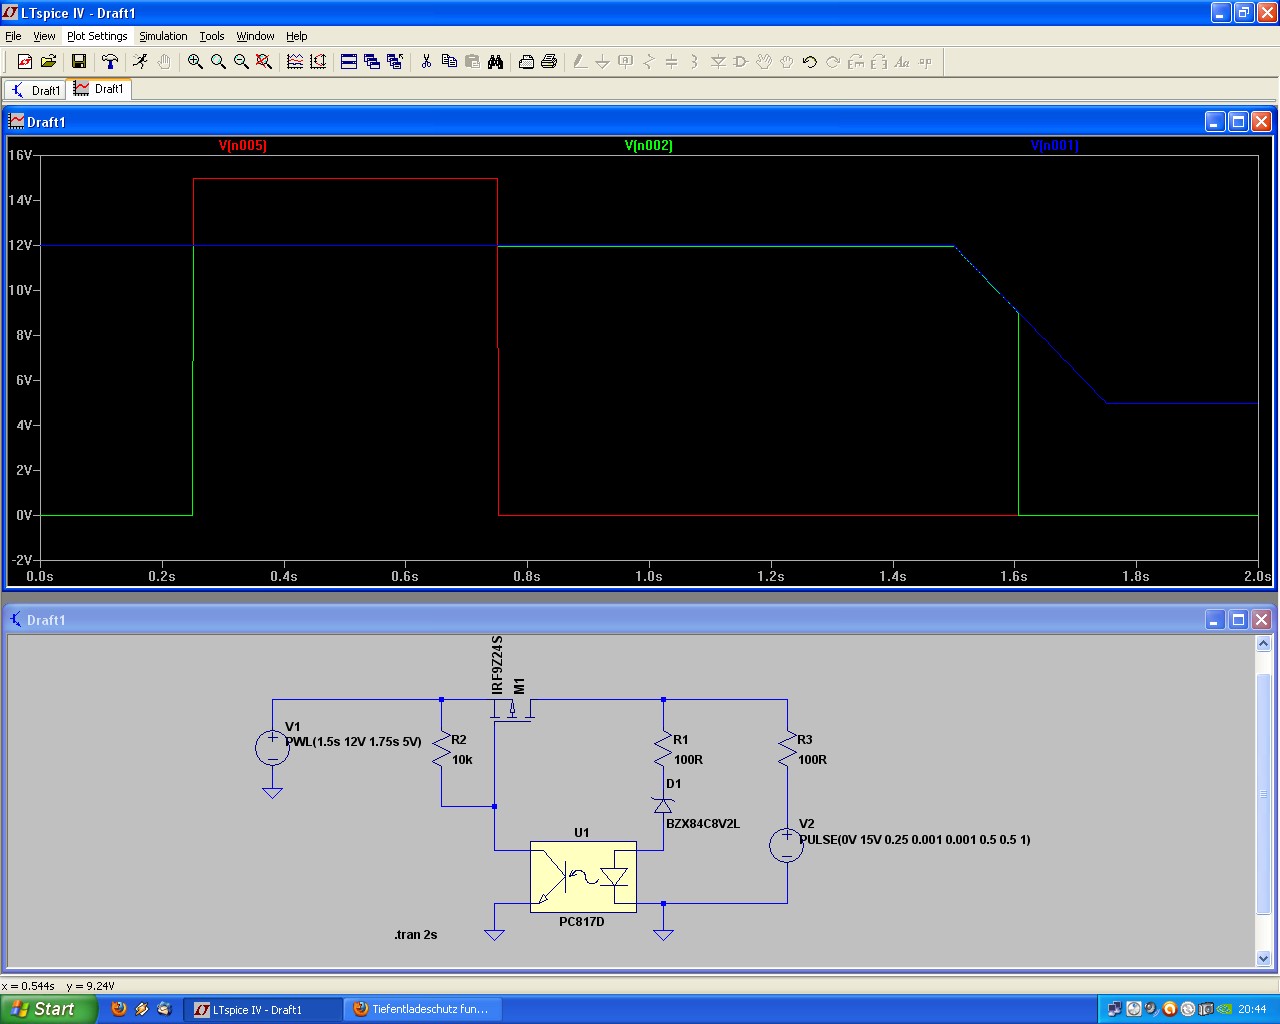Click the Zoom Out magnifier icon
The height and width of the screenshot is (1024, 1280).
pyautogui.click(x=241, y=62)
